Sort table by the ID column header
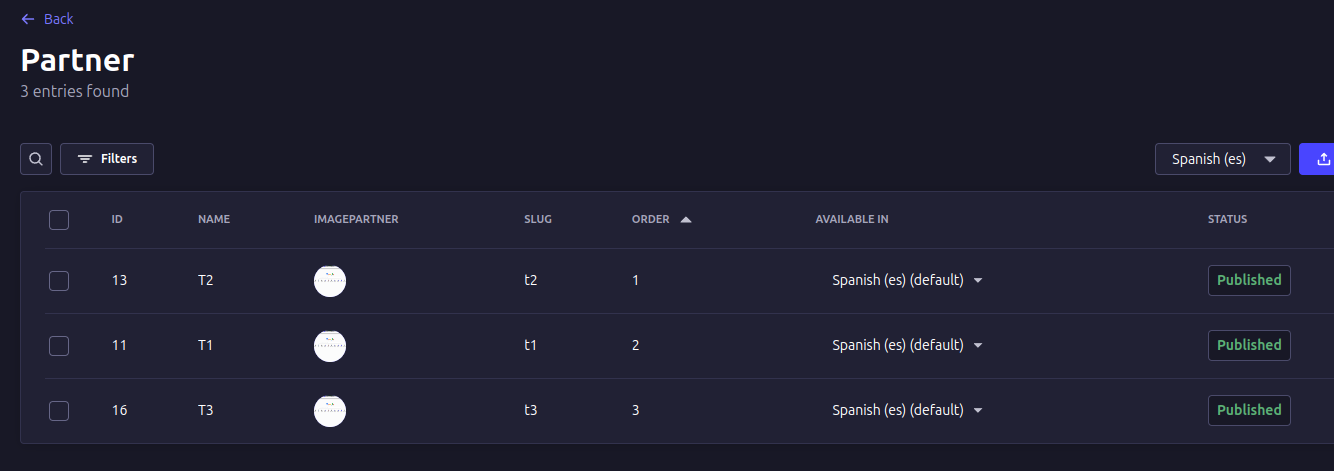Screen dimensions: 1334x471 117,220
